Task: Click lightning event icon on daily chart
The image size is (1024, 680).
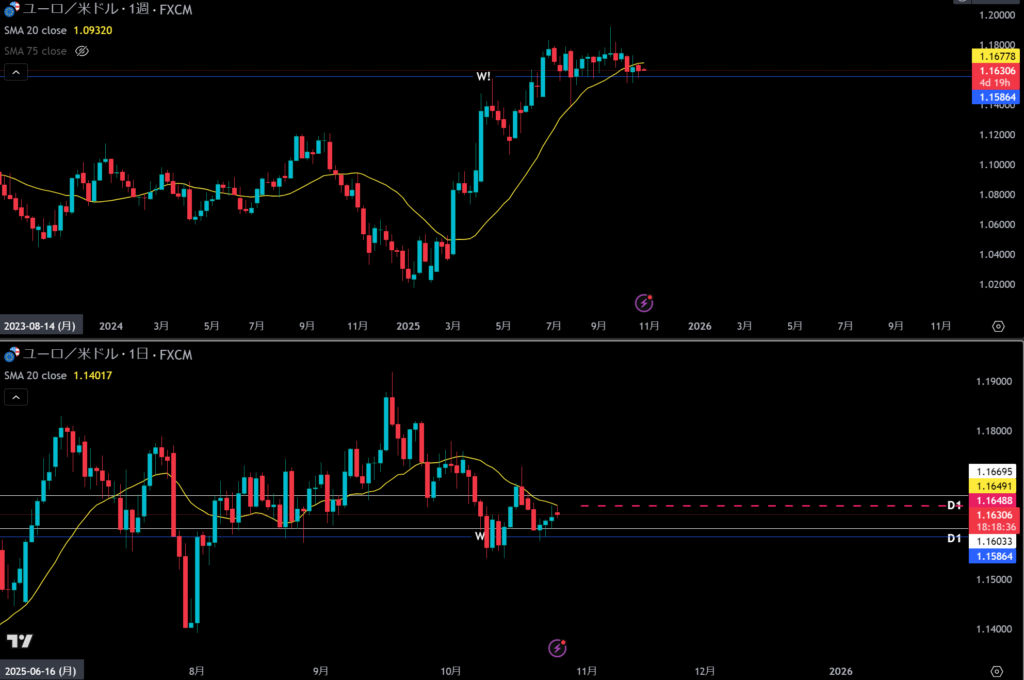Action: point(558,648)
